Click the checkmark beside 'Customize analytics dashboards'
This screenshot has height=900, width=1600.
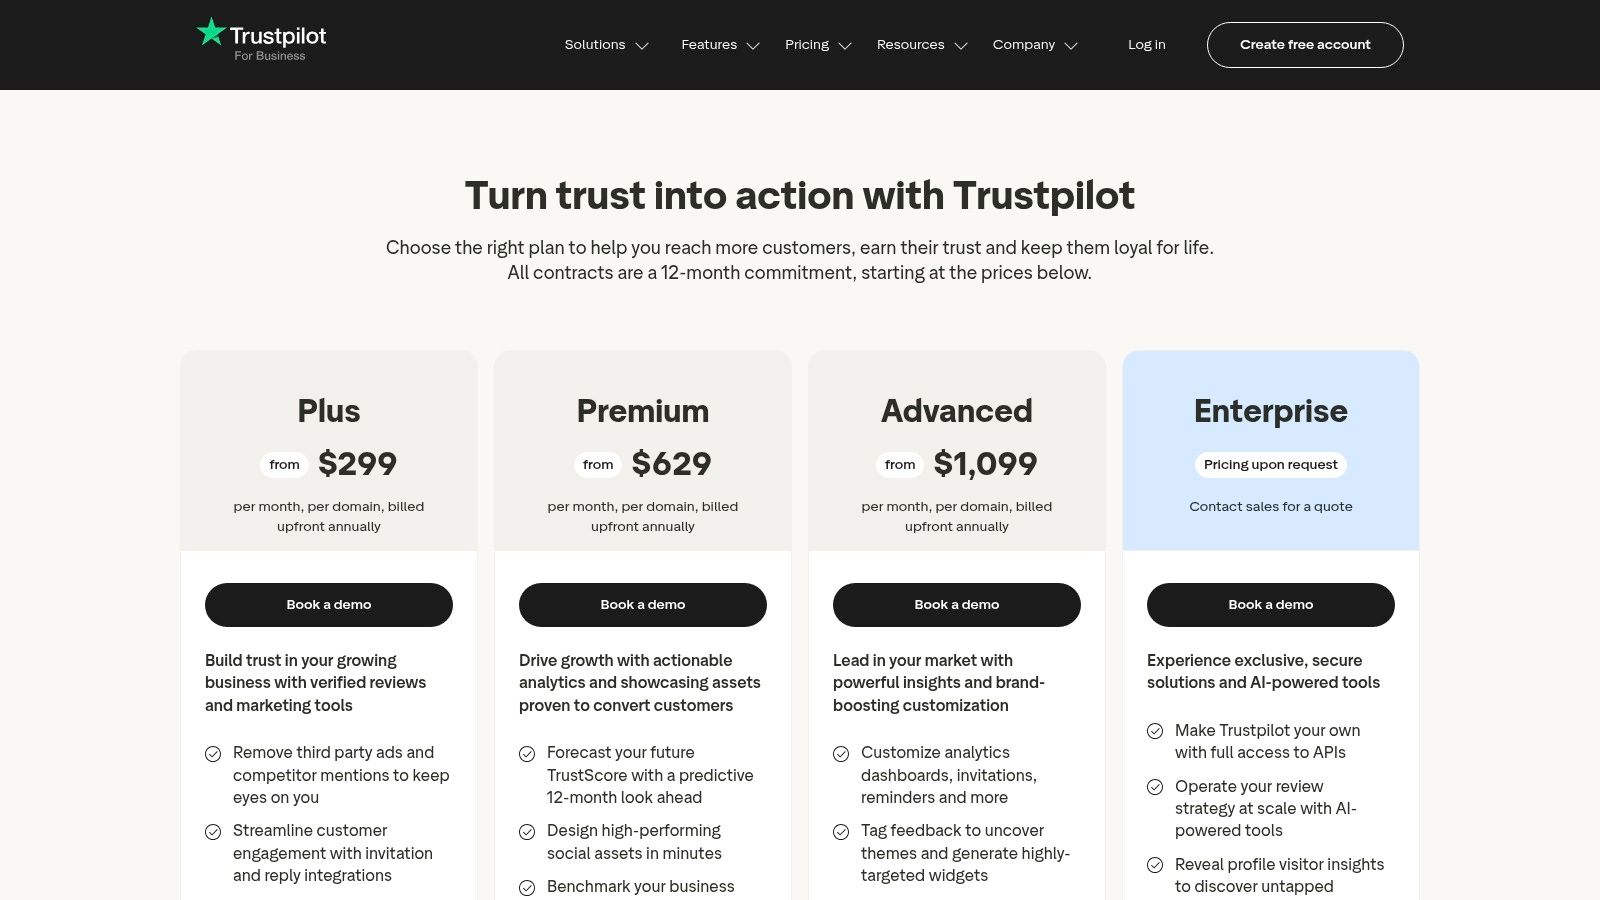pos(842,752)
